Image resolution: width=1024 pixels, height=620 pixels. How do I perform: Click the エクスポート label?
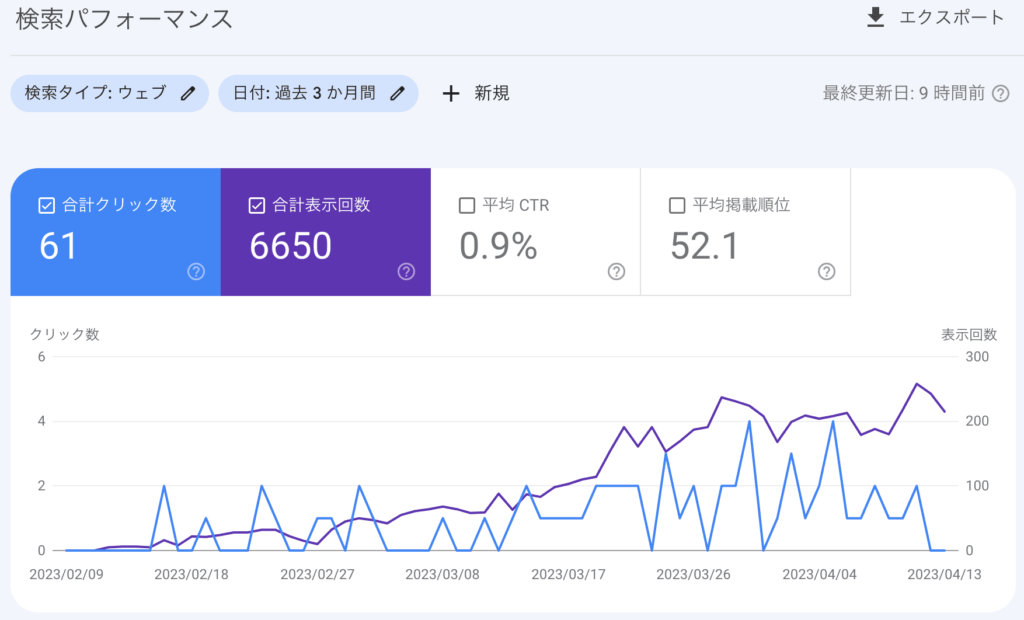click(x=951, y=18)
